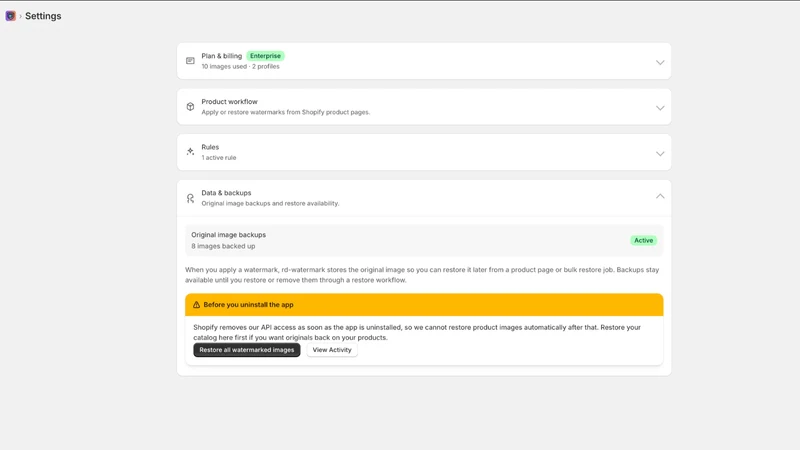Click the 'Original image backups' label
The image size is (800, 450).
229,235
